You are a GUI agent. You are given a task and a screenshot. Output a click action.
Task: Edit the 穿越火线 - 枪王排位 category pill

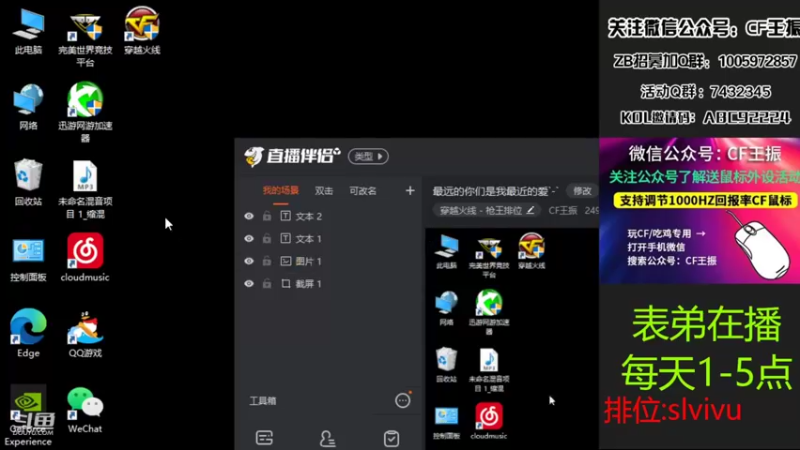pyautogui.click(x=487, y=210)
